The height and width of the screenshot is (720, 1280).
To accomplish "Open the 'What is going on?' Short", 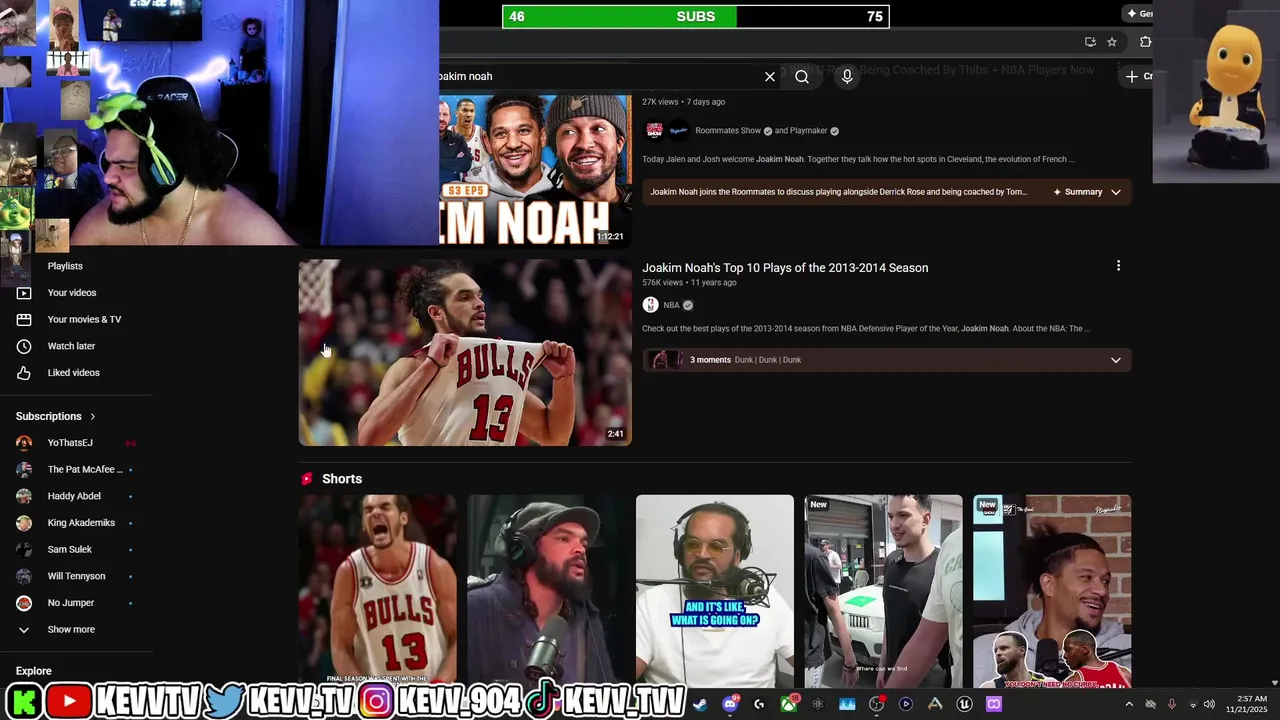I will (x=715, y=590).
